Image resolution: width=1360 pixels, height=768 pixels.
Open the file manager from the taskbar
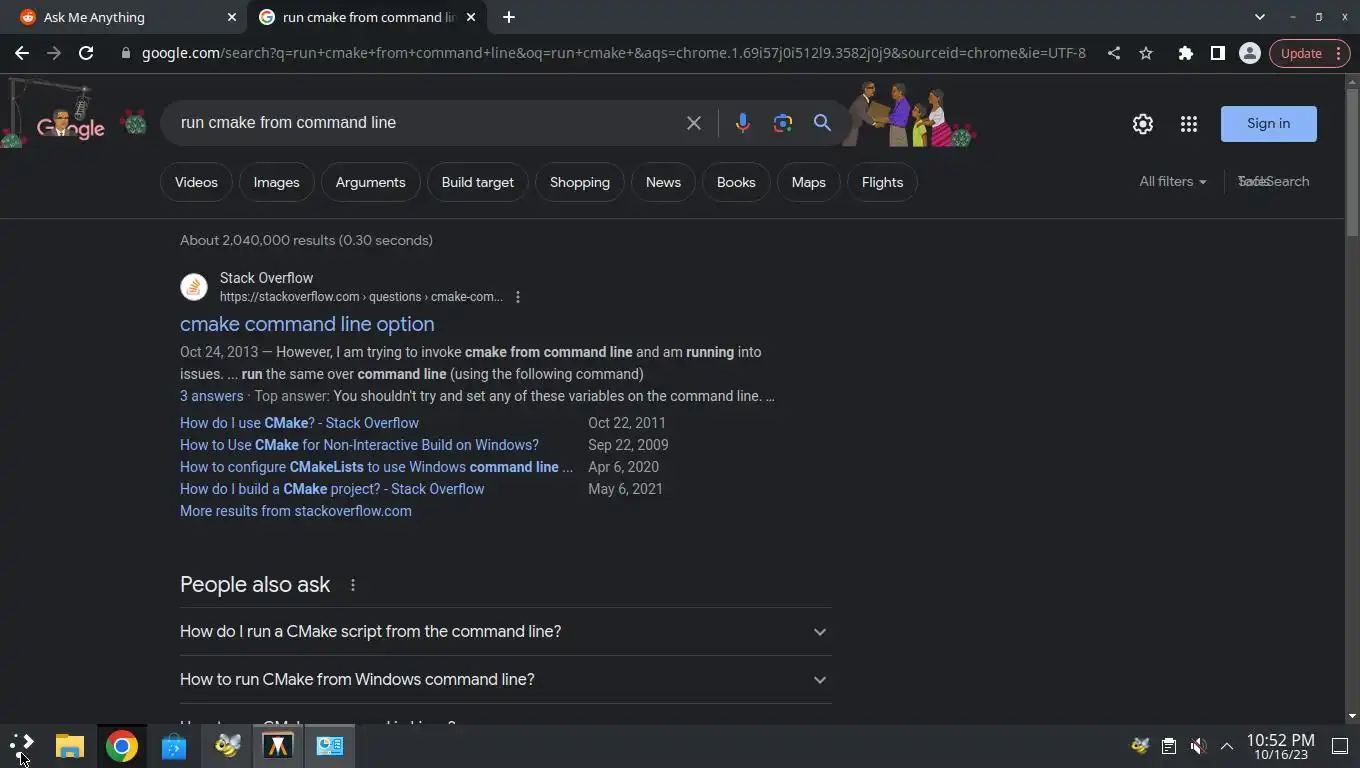[70, 746]
